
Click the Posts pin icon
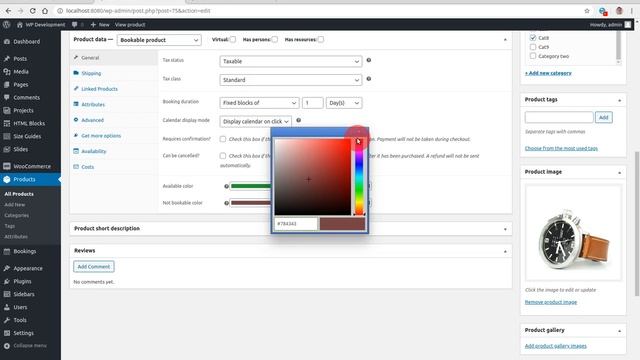tap(7, 59)
